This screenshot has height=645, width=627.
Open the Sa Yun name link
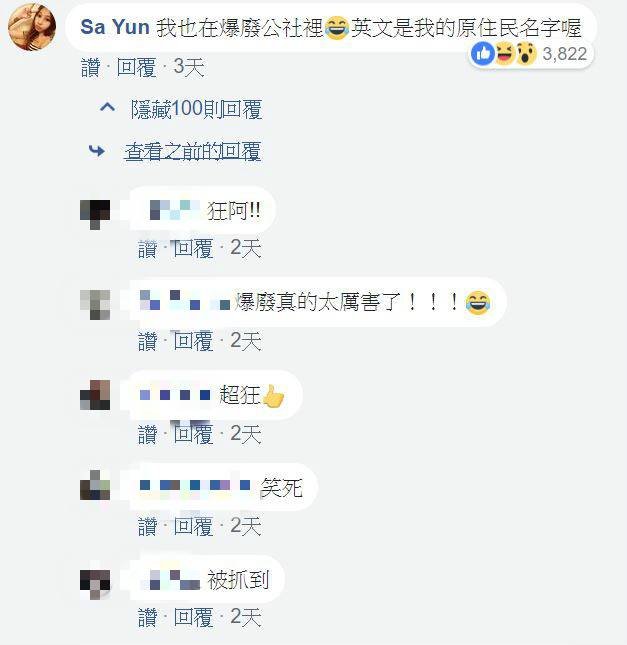(x=115, y=27)
